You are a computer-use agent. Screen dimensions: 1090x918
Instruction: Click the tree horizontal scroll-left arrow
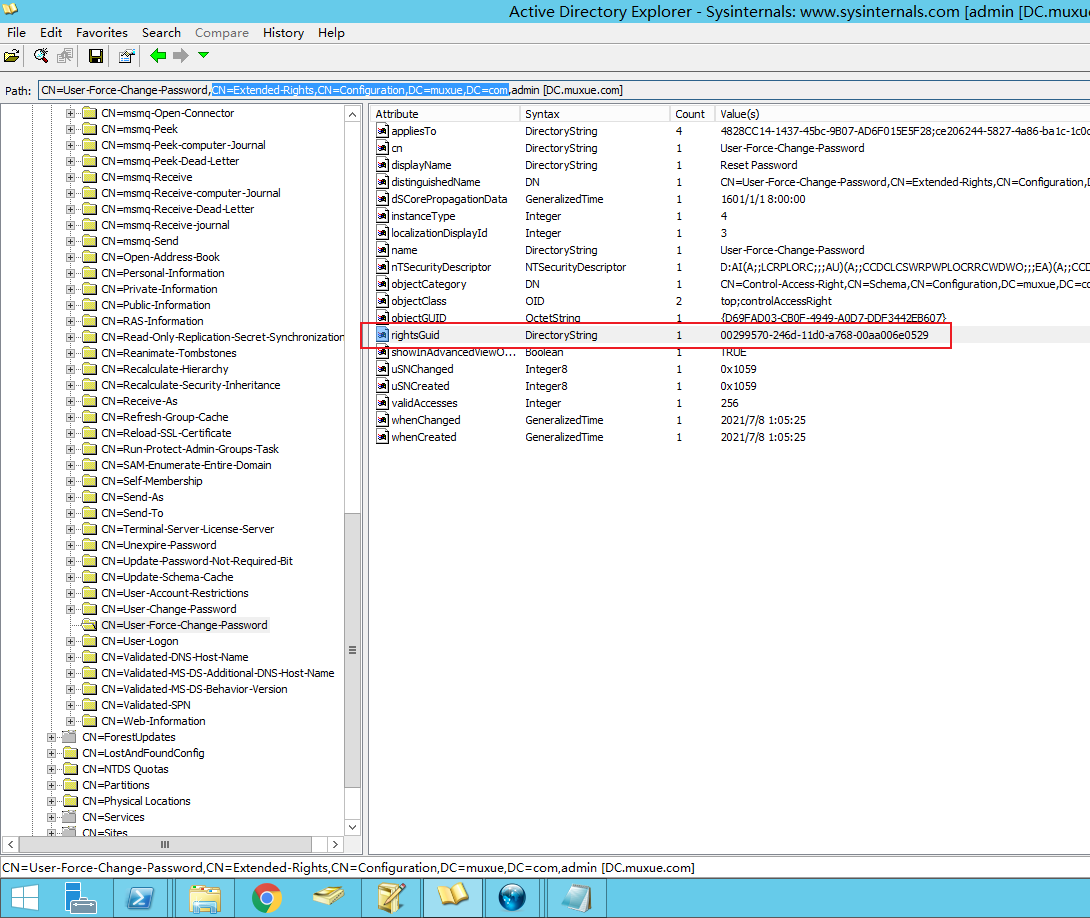(10, 844)
